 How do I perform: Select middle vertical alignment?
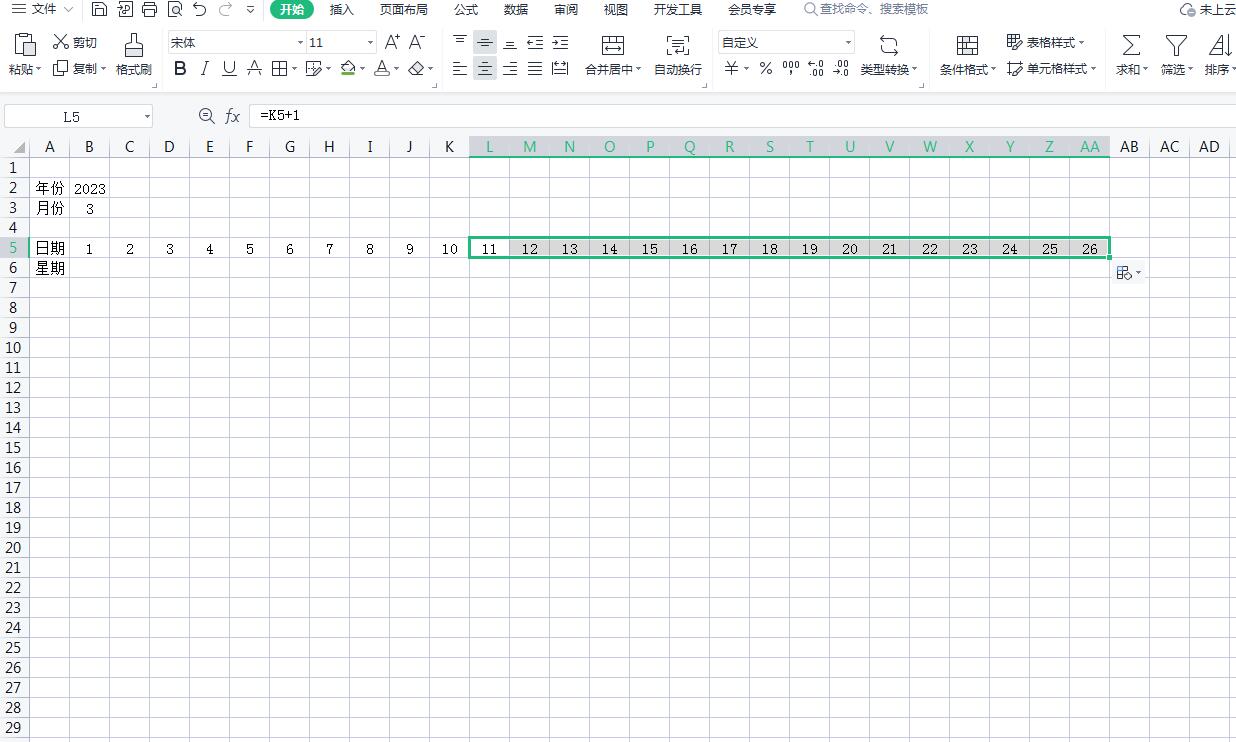click(485, 42)
